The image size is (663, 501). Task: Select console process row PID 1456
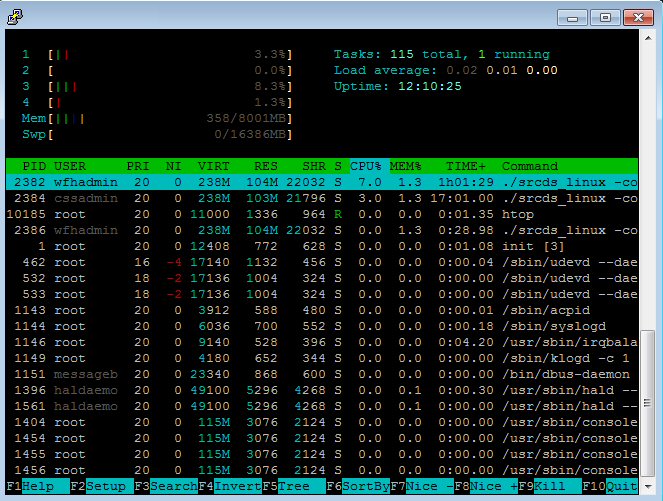click(x=322, y=471)
